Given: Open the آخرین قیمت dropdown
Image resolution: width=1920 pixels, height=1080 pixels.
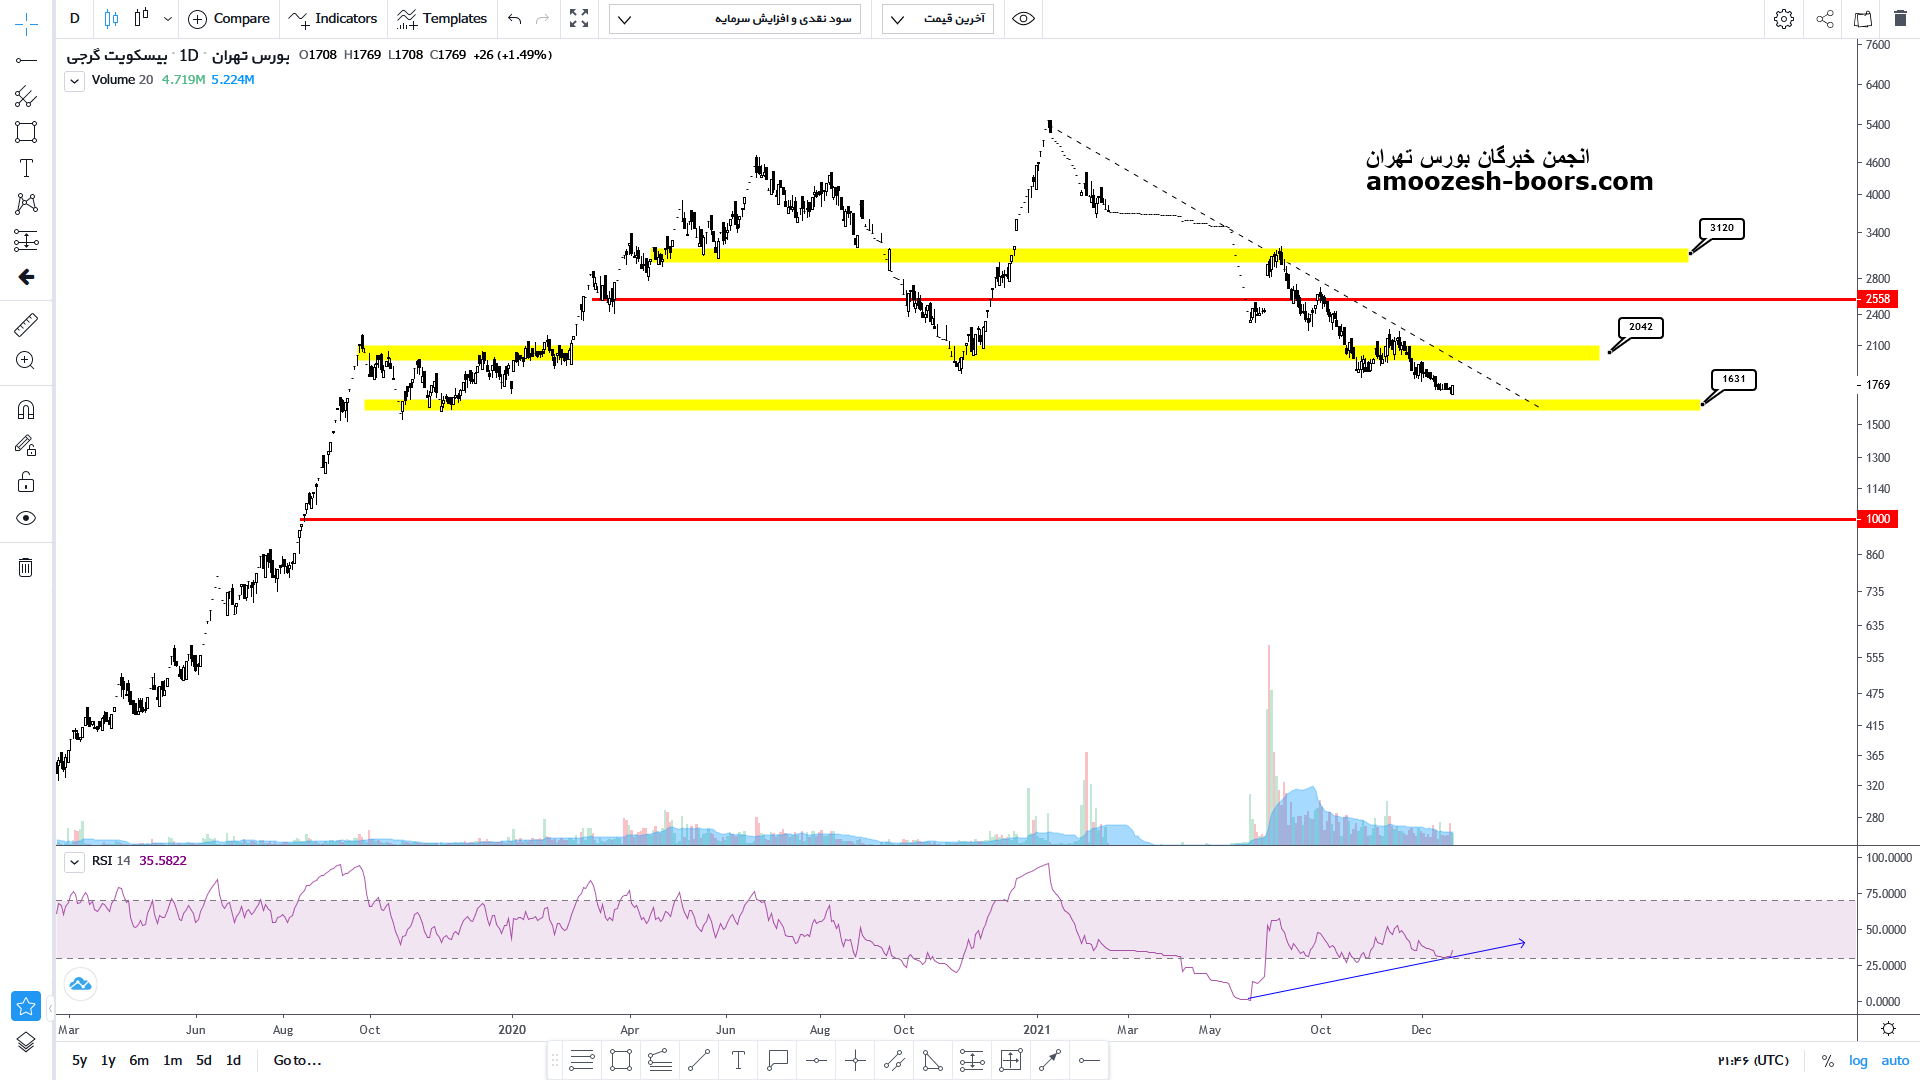Looking at the screenshot, I should [x=938, y=19].
